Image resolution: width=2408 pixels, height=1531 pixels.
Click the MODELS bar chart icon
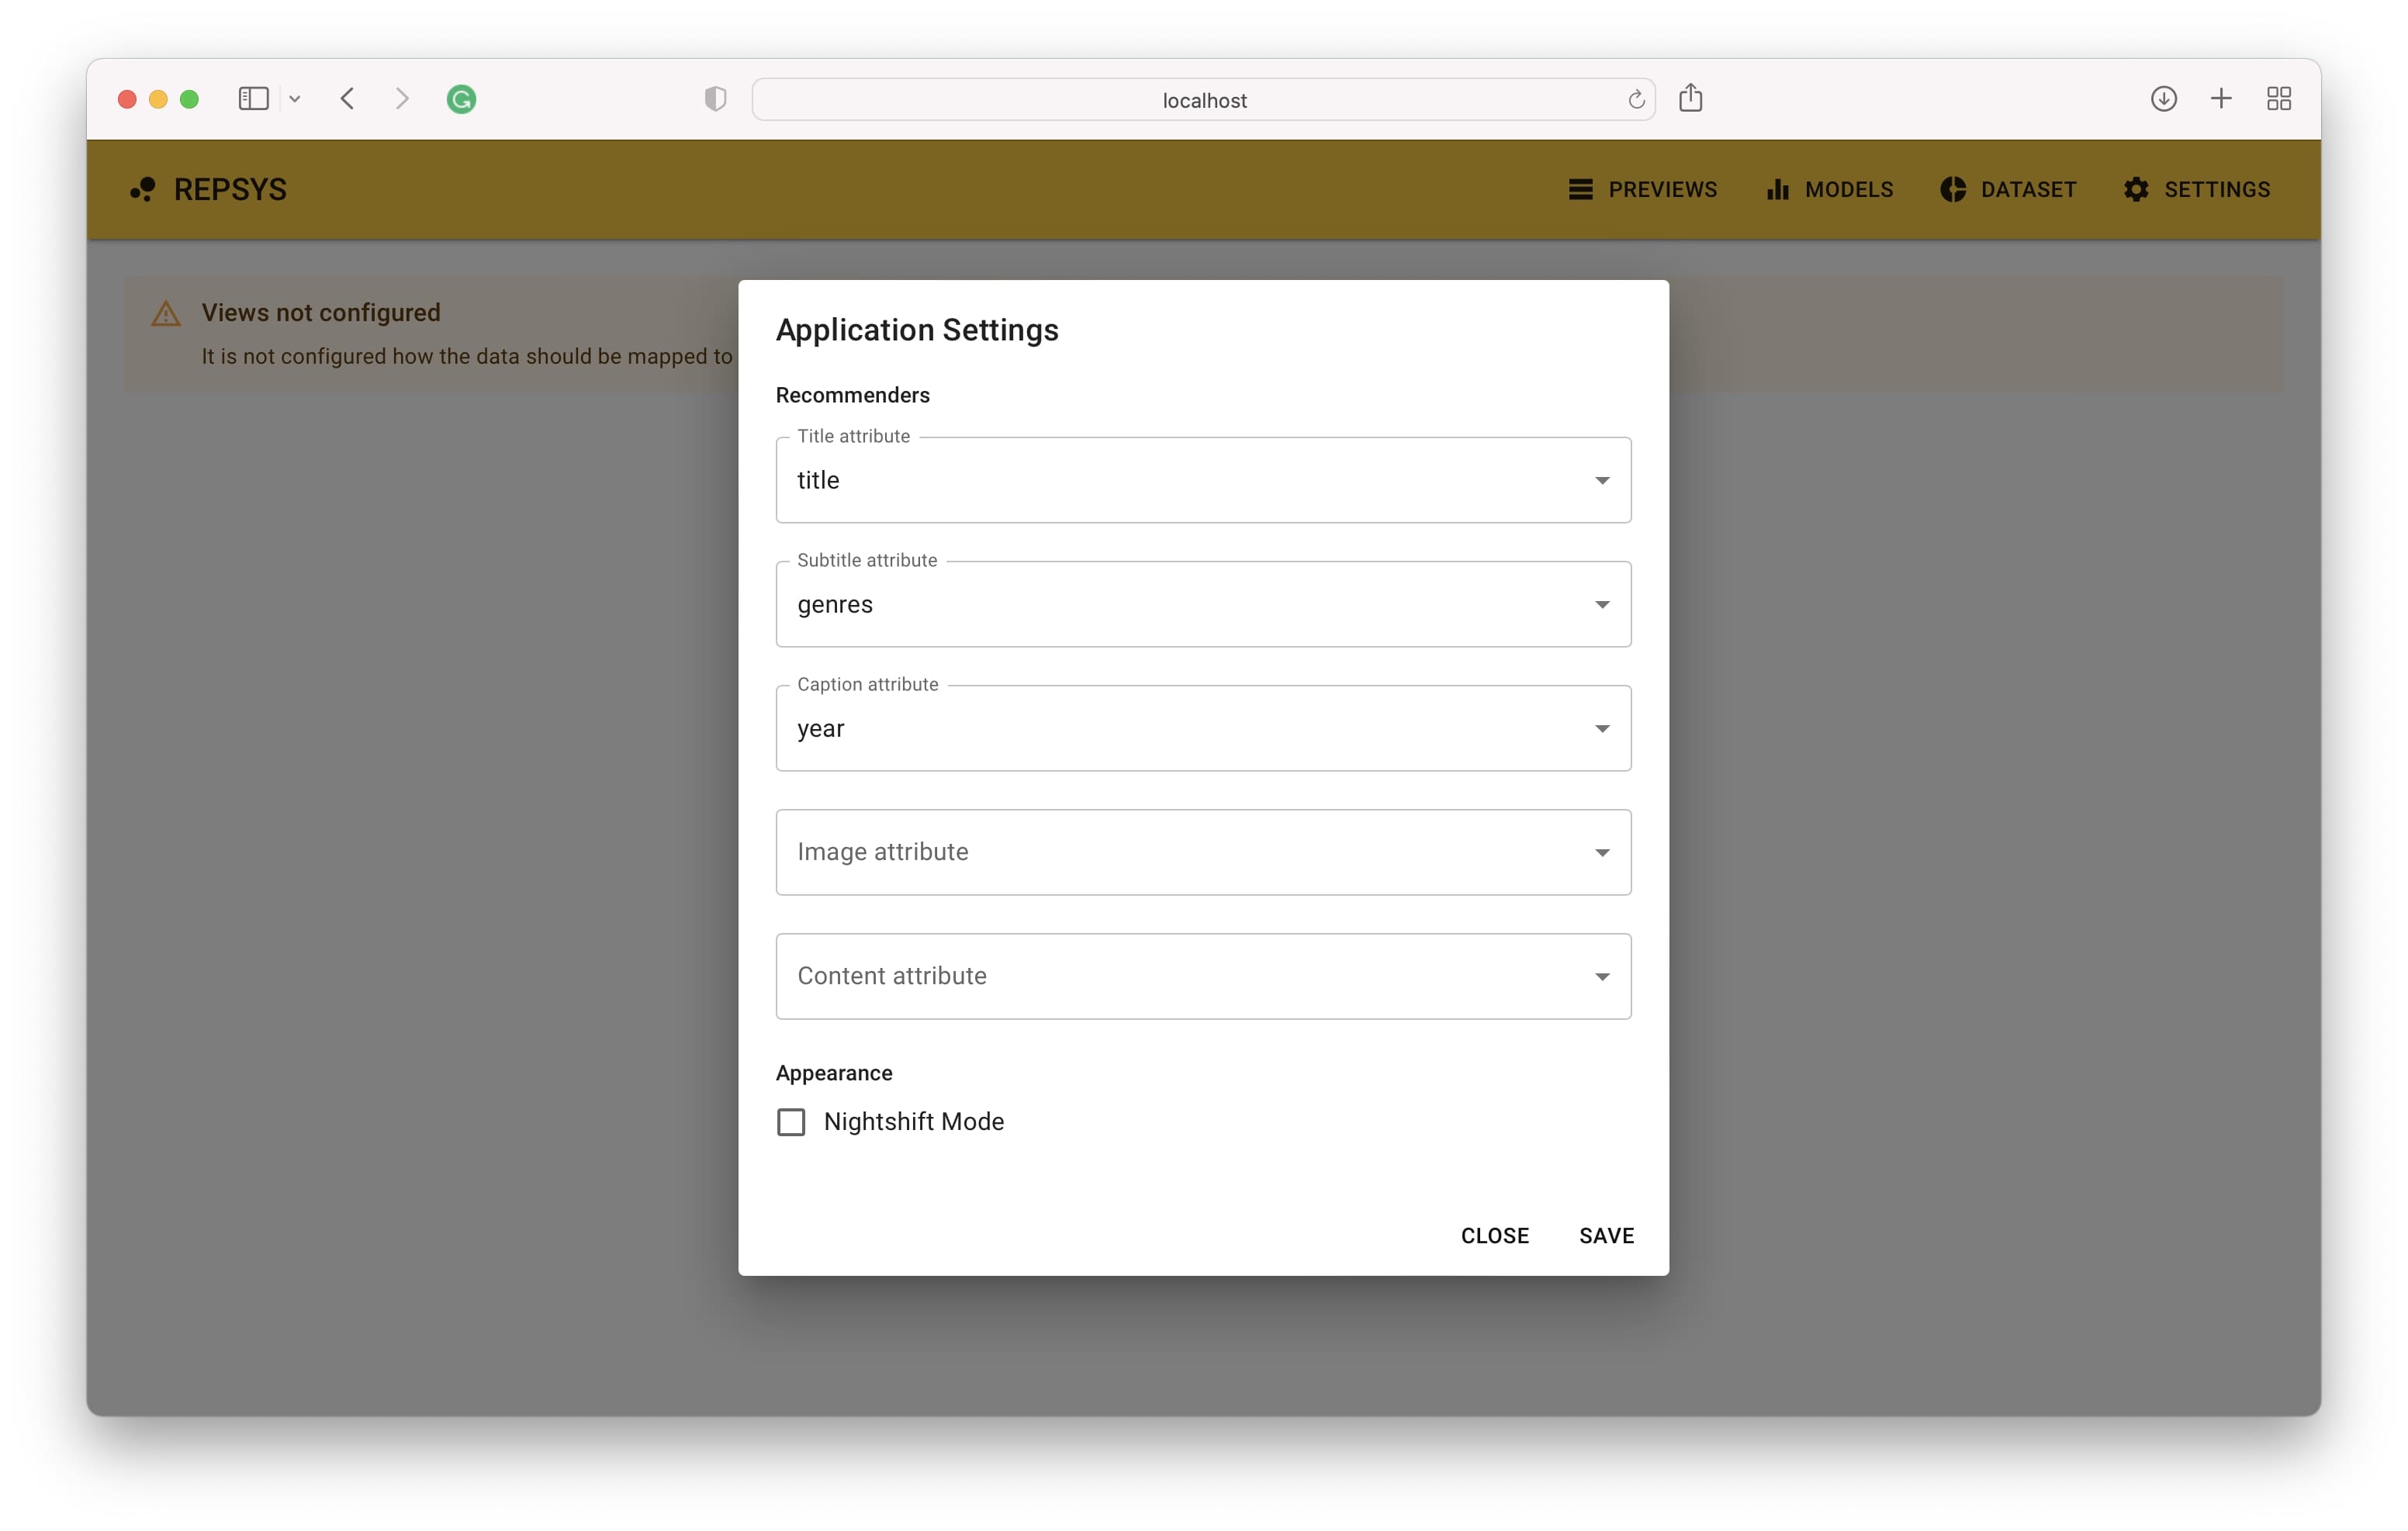[1777, 189]
